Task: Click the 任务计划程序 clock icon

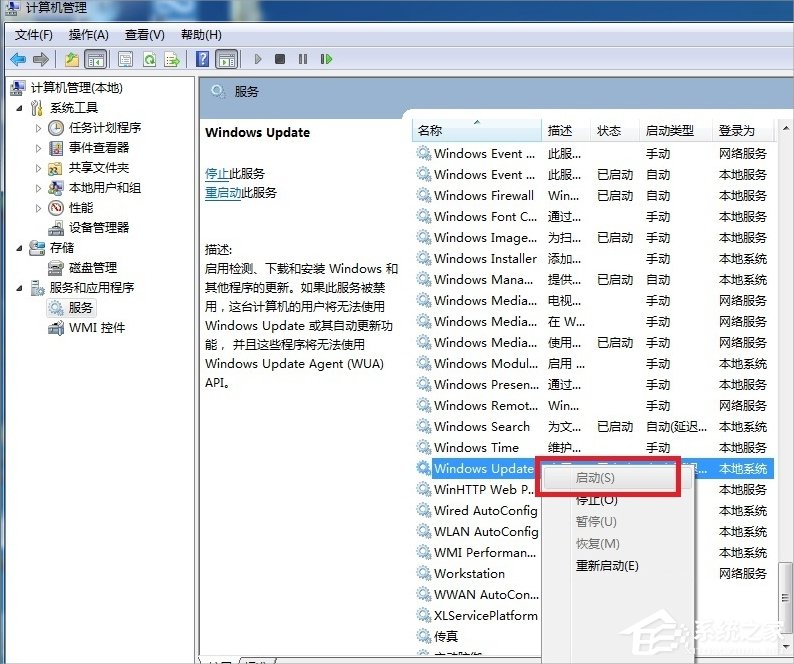Action: (x=56, y=128)
